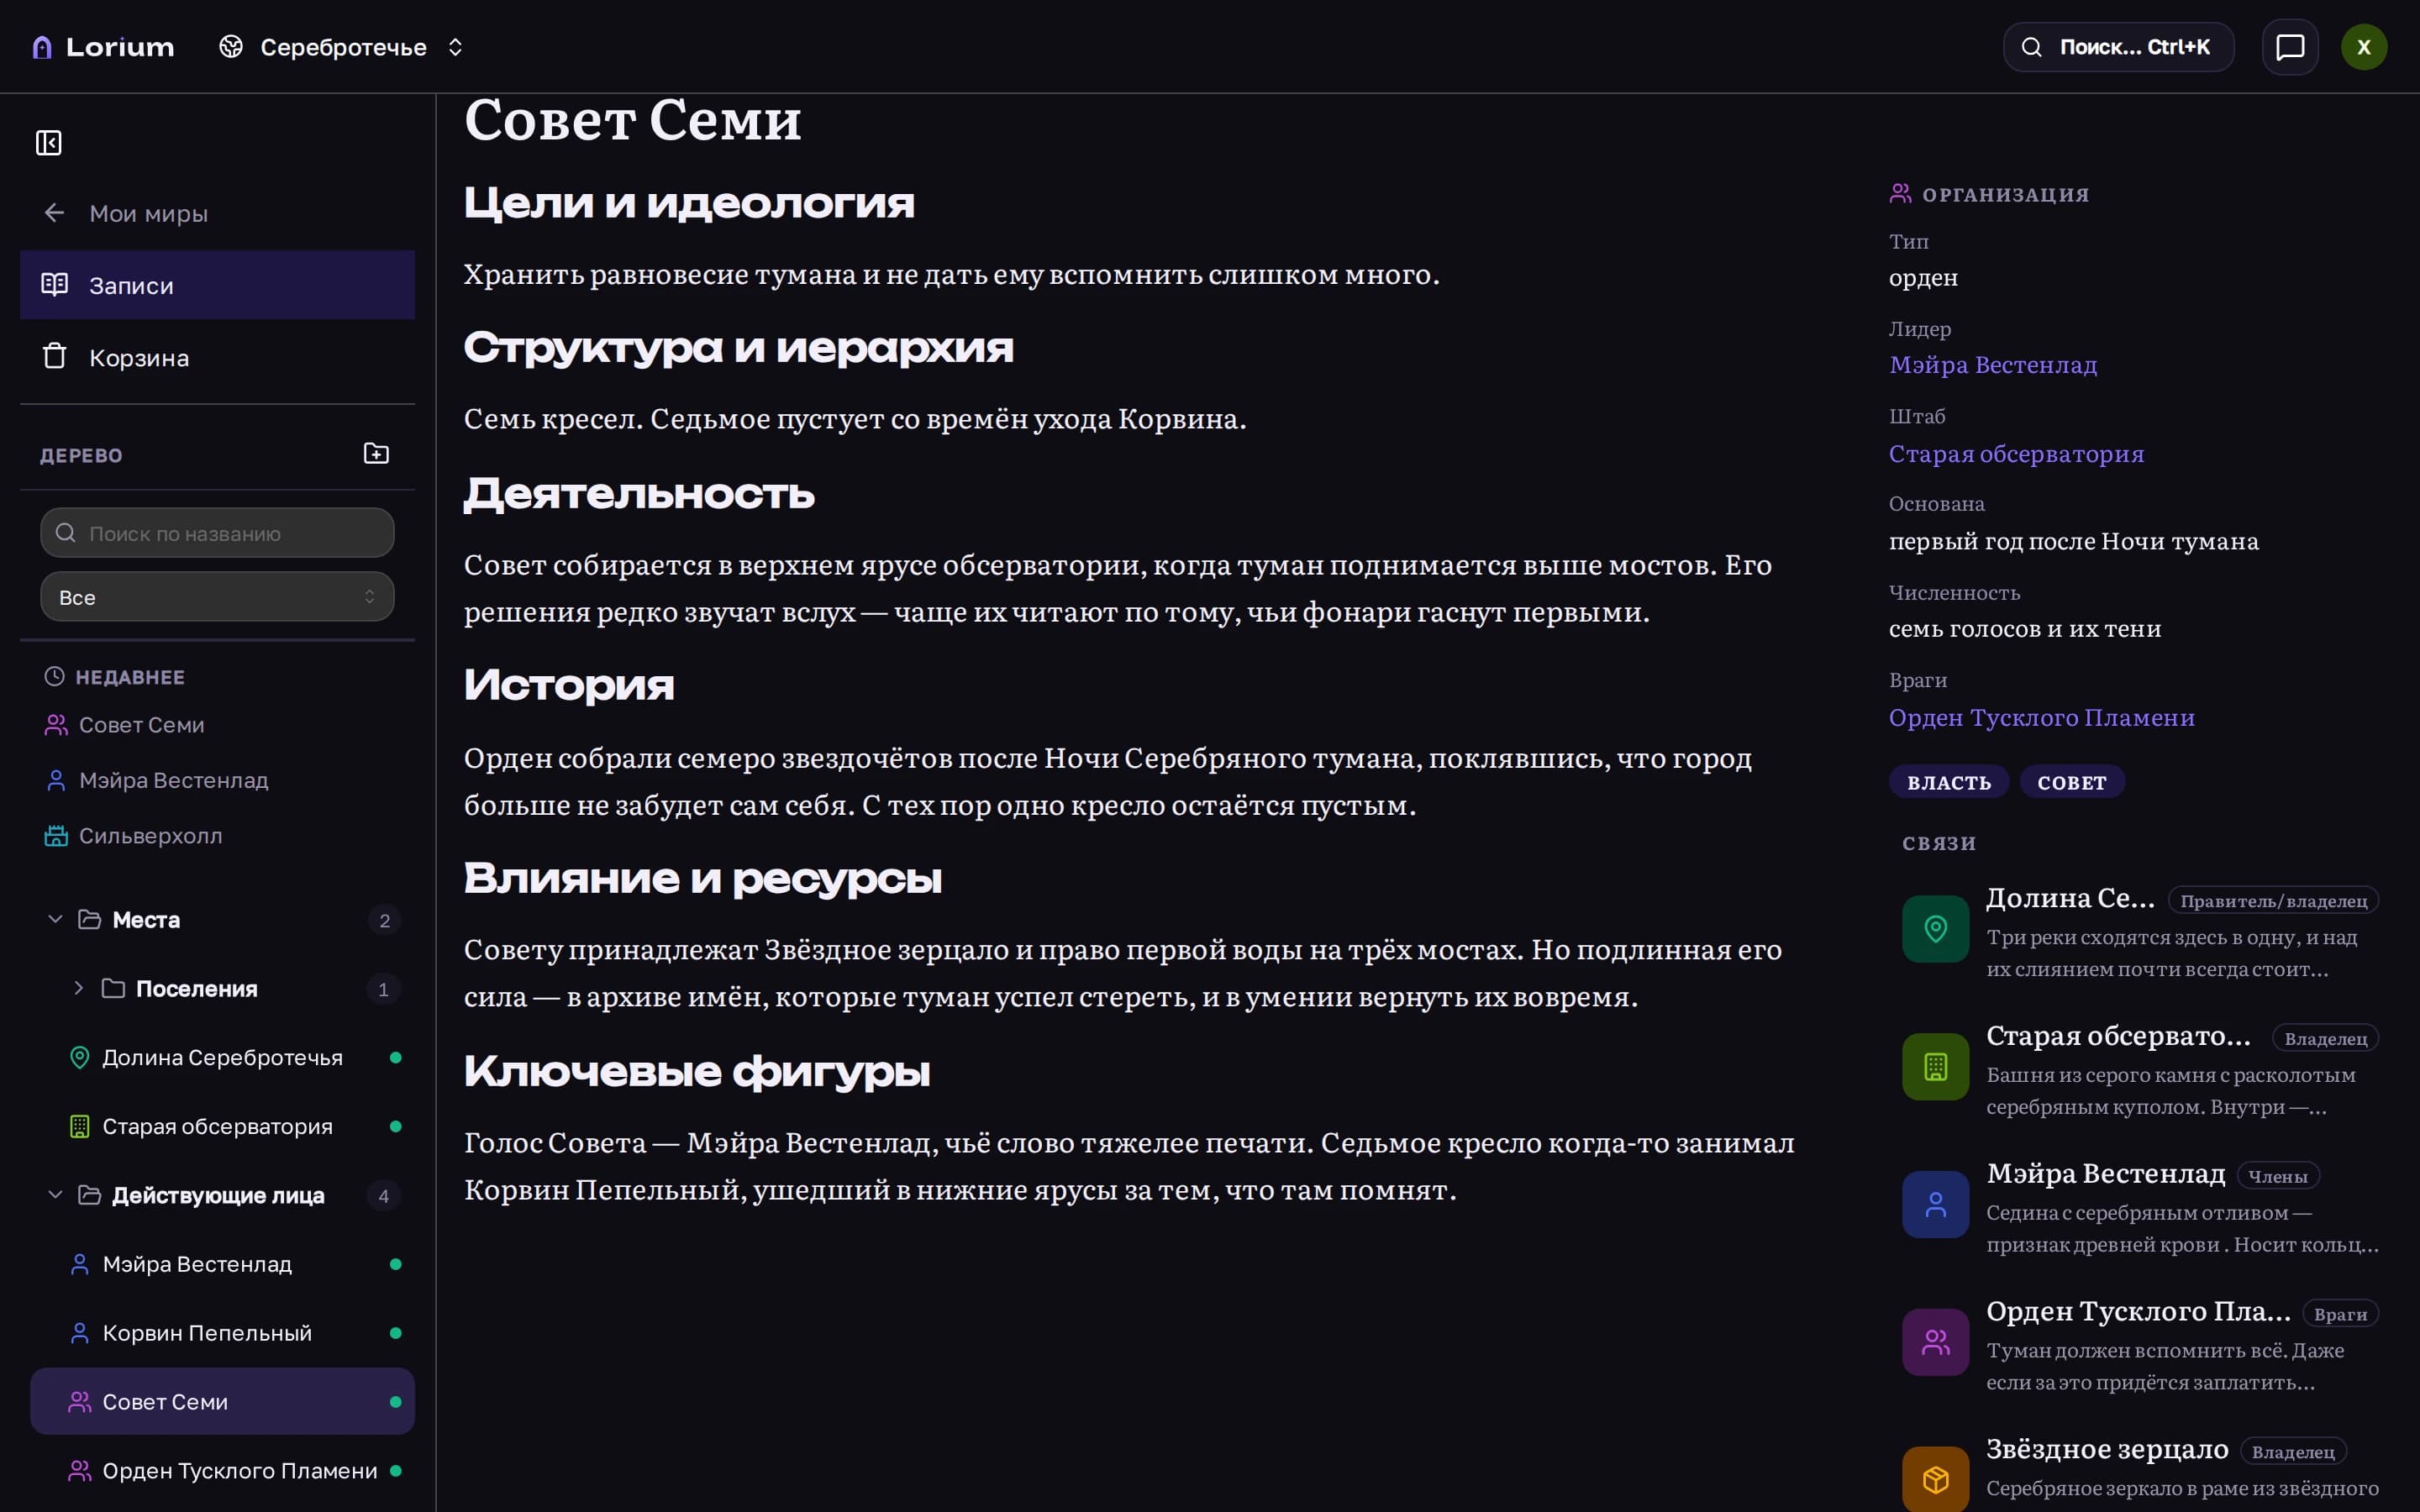Open the Корзина trash section
Image resolution: width=2420 pixels, height=1512 pixels.
[x=217, y=357]
